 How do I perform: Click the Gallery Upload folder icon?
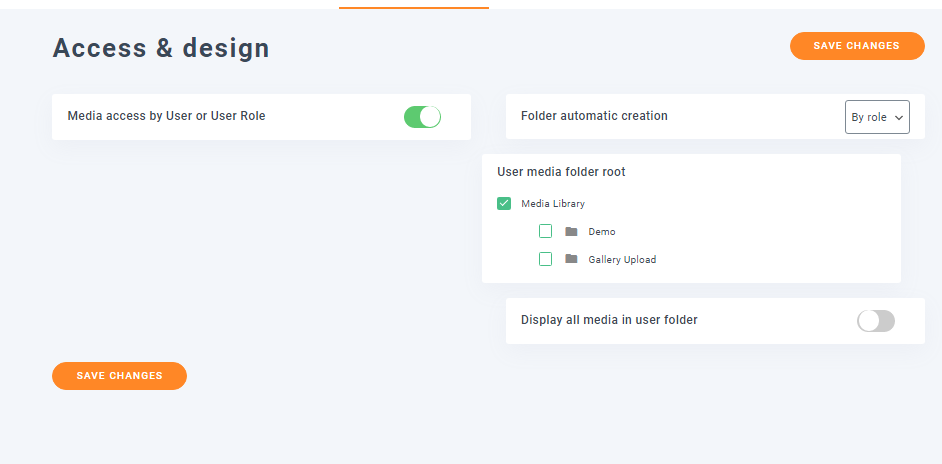point(571,259)
